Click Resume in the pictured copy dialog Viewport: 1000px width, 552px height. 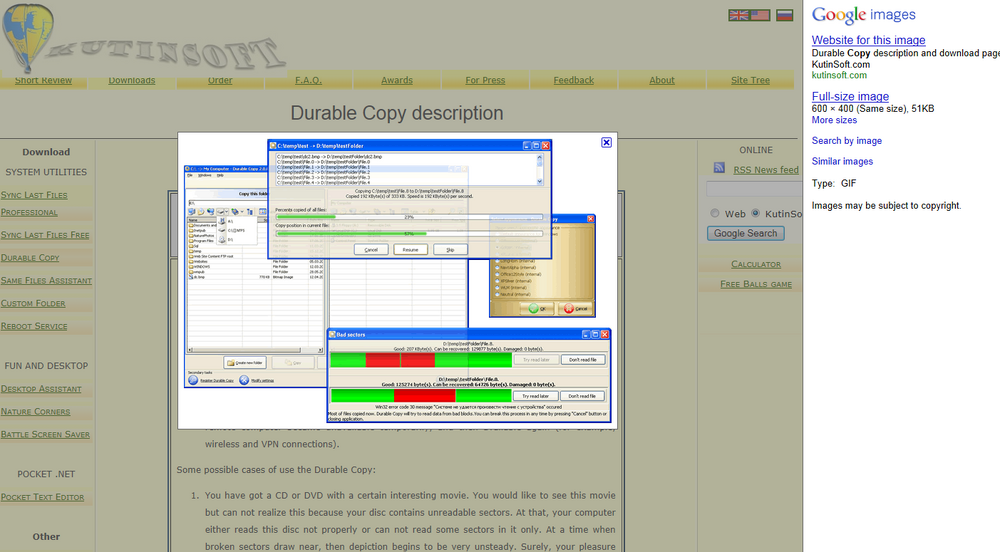pos(411,250)
